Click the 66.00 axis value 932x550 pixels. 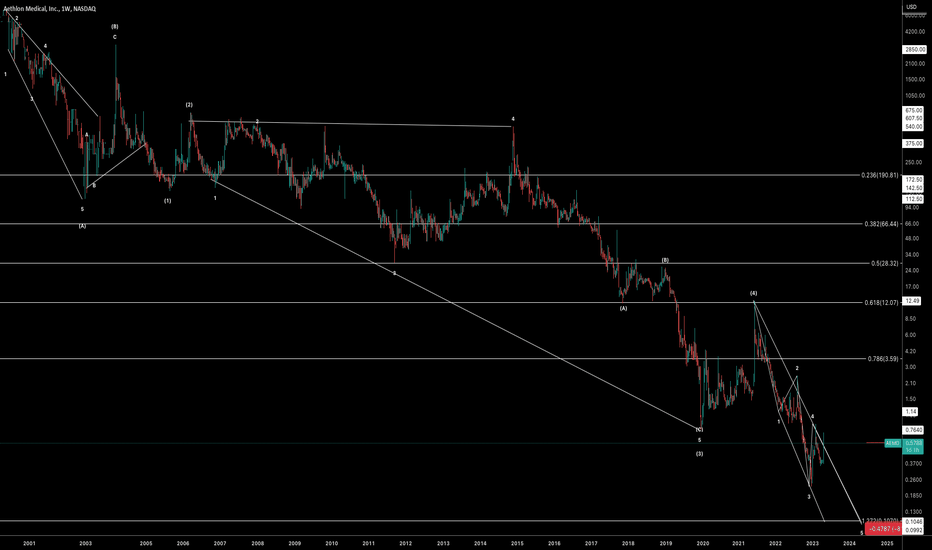(x=912, y=224)
